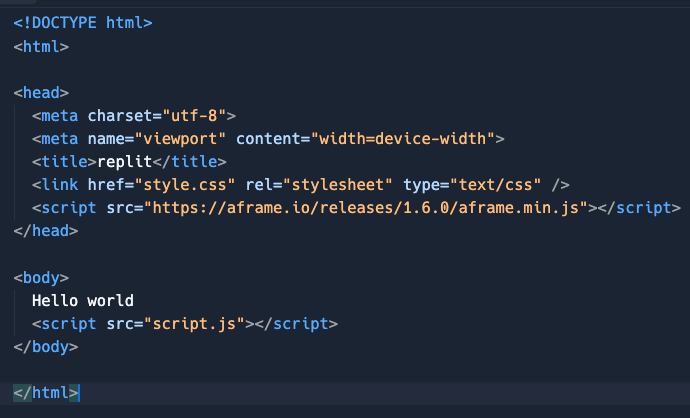Click the closing head tag
690x418 pixels.
[46, 231]
